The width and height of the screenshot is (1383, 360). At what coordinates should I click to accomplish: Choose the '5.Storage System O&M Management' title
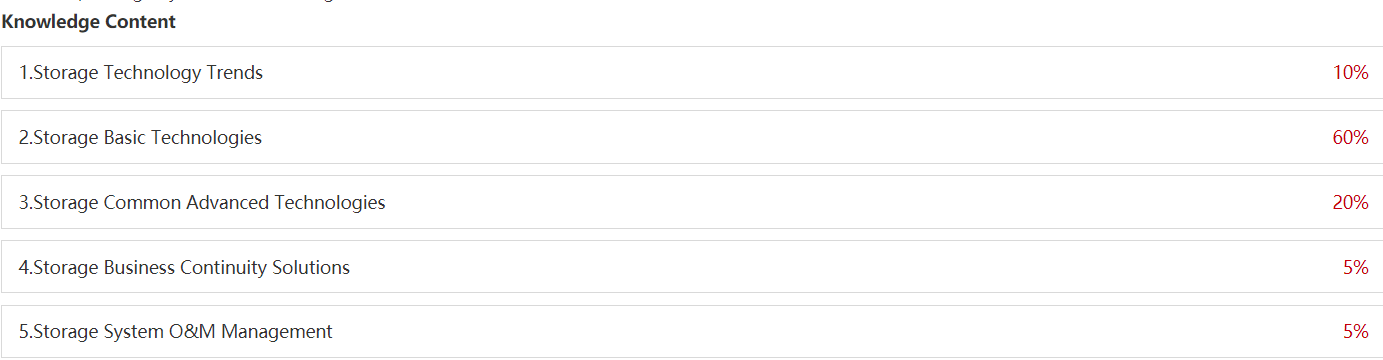[x=176, y=332]
